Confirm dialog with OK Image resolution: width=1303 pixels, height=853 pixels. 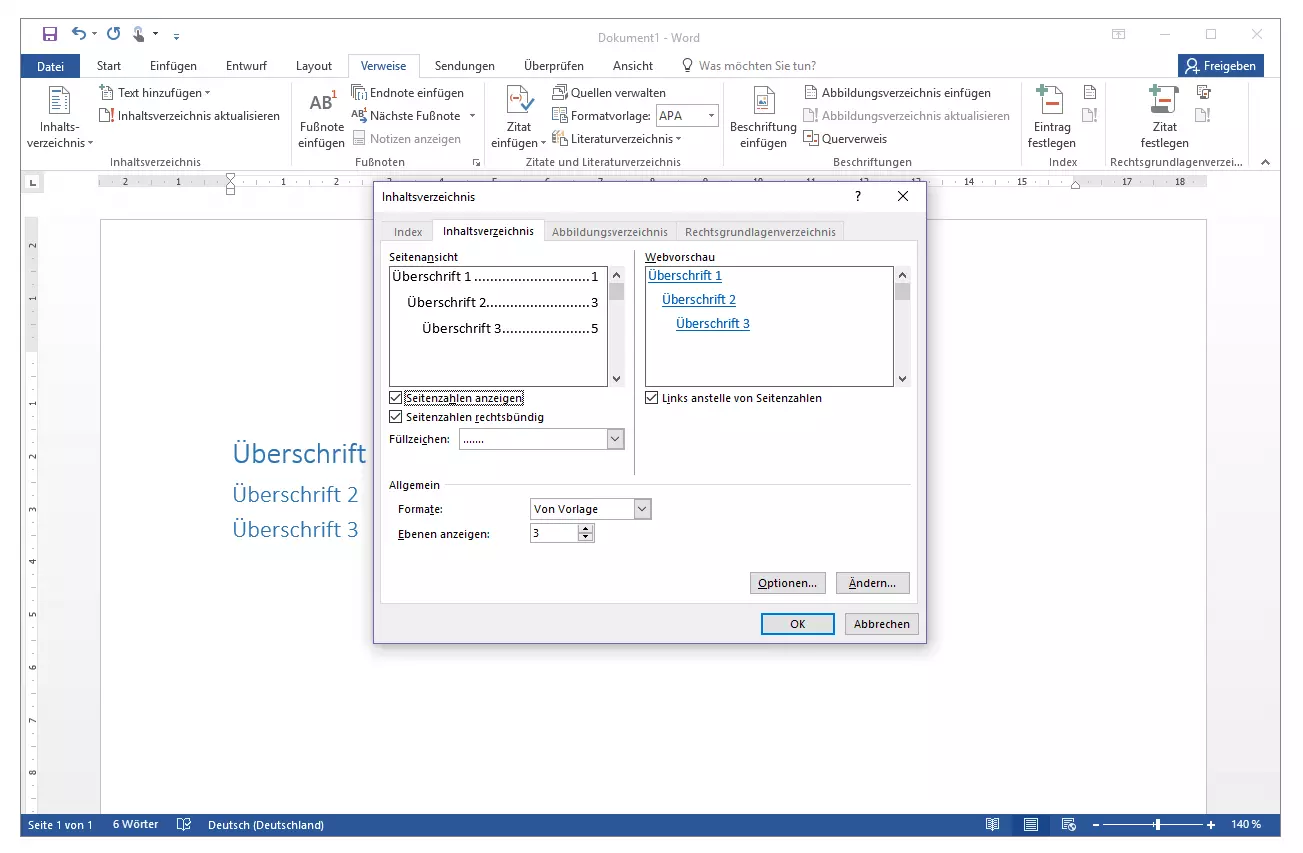tap(797, 624)
